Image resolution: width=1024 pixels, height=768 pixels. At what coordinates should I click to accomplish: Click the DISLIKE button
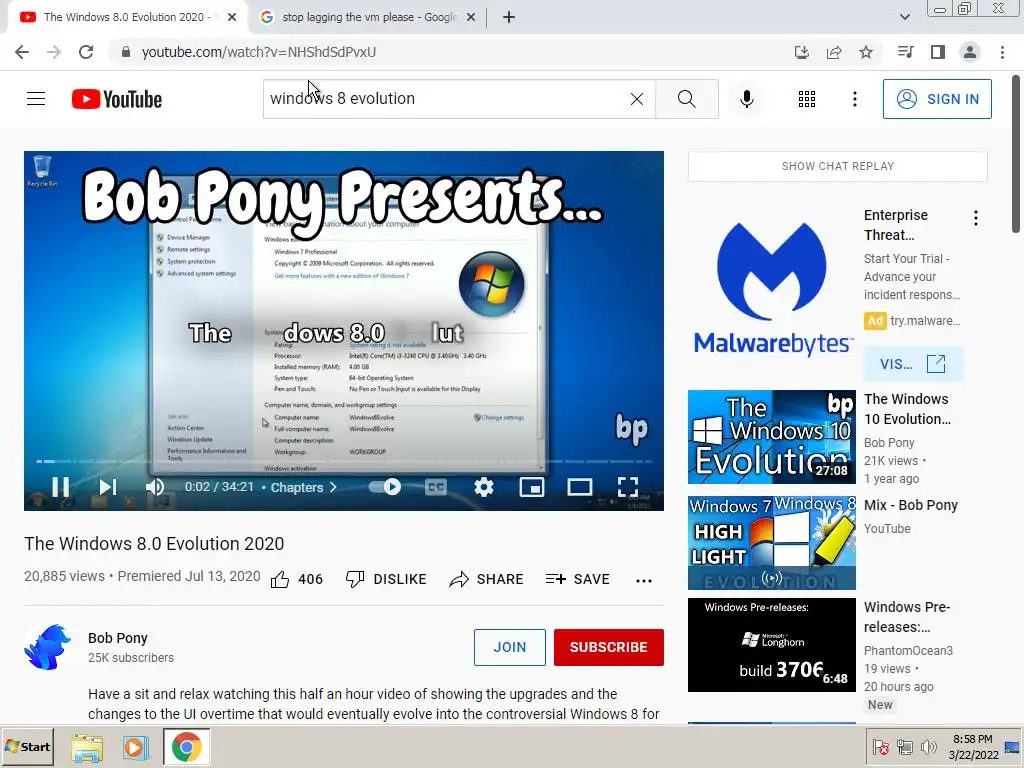(x=386, y=579)
